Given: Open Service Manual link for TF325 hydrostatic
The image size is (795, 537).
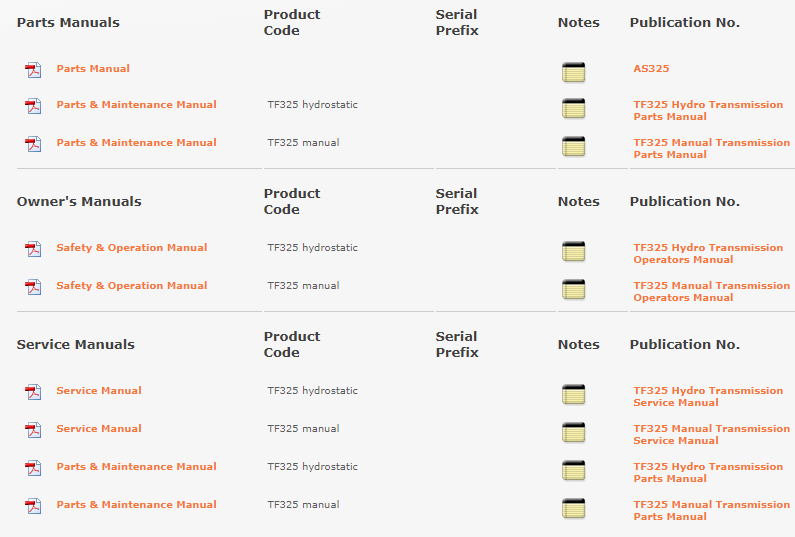Looking at the screenshot, I should 99,391.
